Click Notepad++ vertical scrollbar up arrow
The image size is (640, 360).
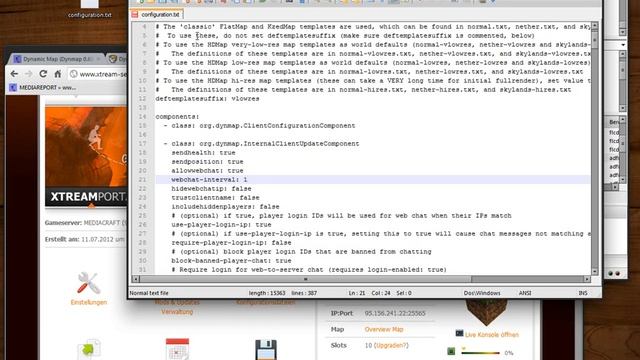[x=595, y=26]
